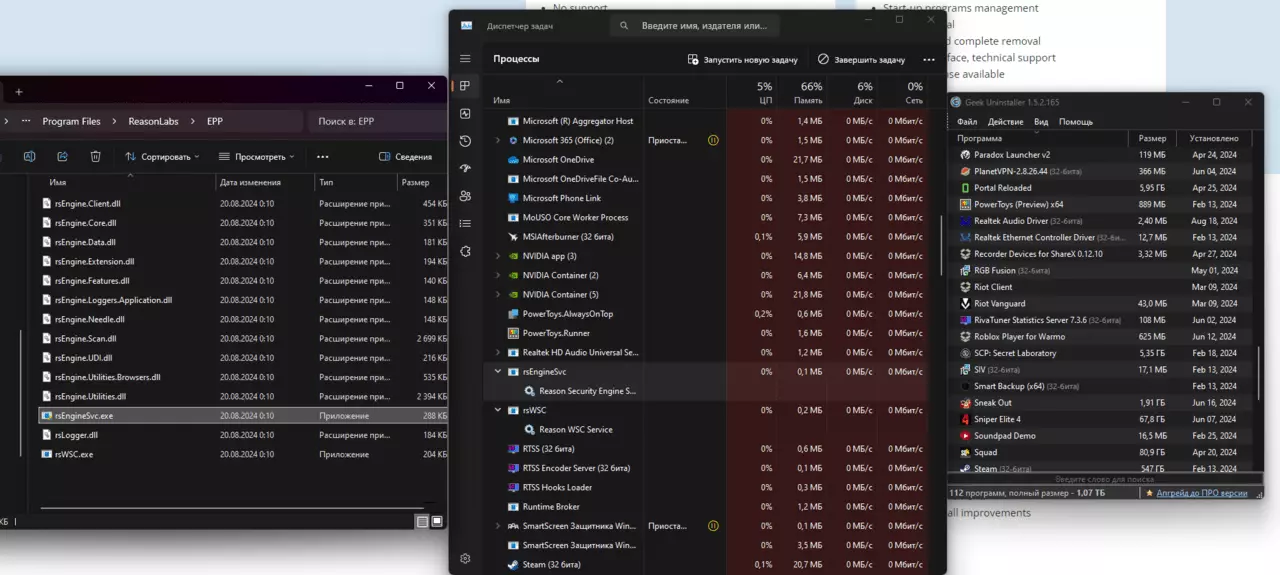Toggle the Details pane button in Explorer
This screenshot has height=575, width=1280.
pos(406,157)
